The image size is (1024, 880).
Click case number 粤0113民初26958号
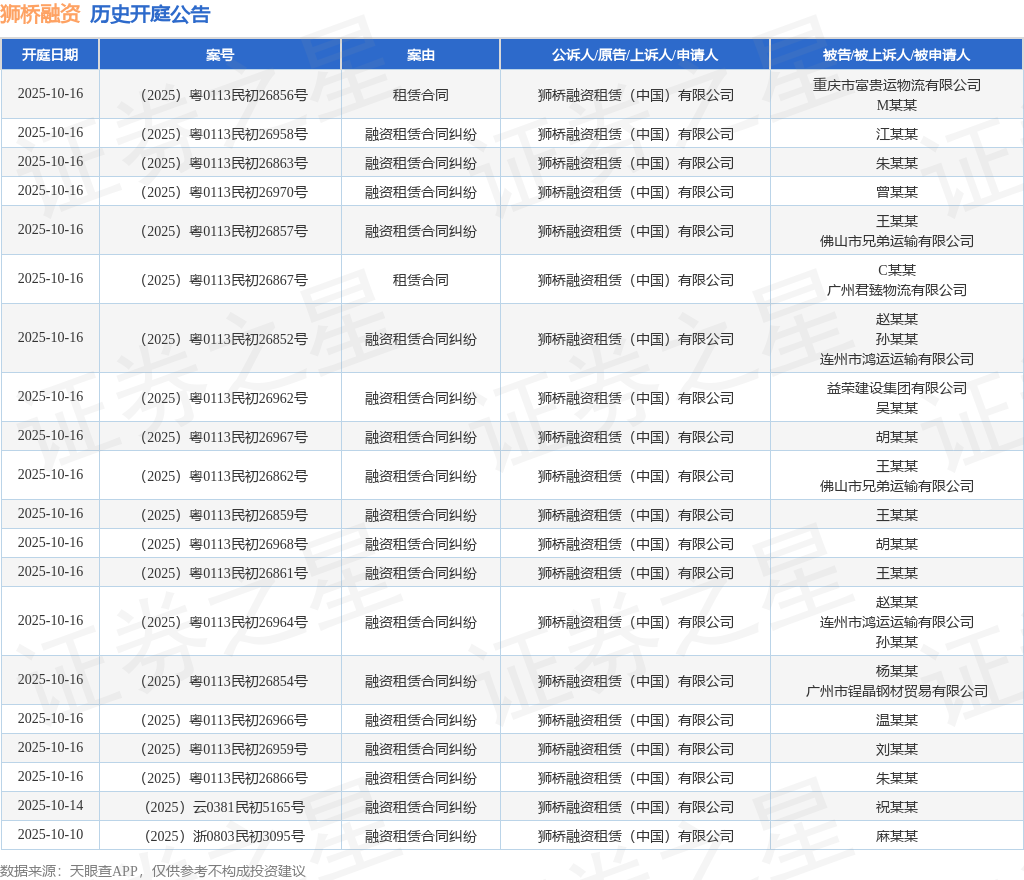pyautogui.click(x=224, y=134)
